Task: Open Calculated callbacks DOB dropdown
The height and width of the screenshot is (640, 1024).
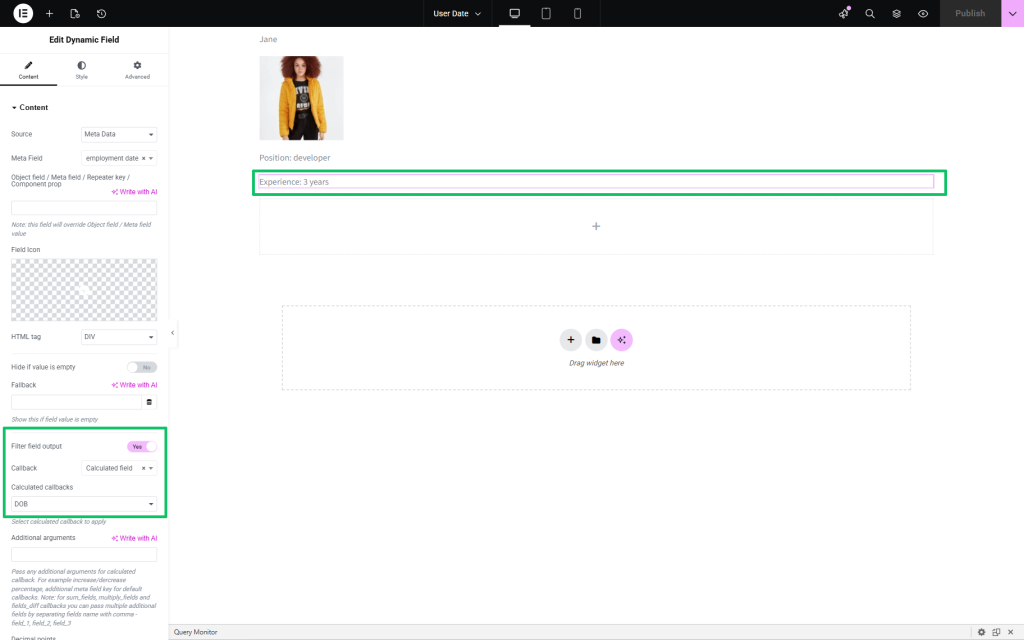Action: [x=84, y=504]
